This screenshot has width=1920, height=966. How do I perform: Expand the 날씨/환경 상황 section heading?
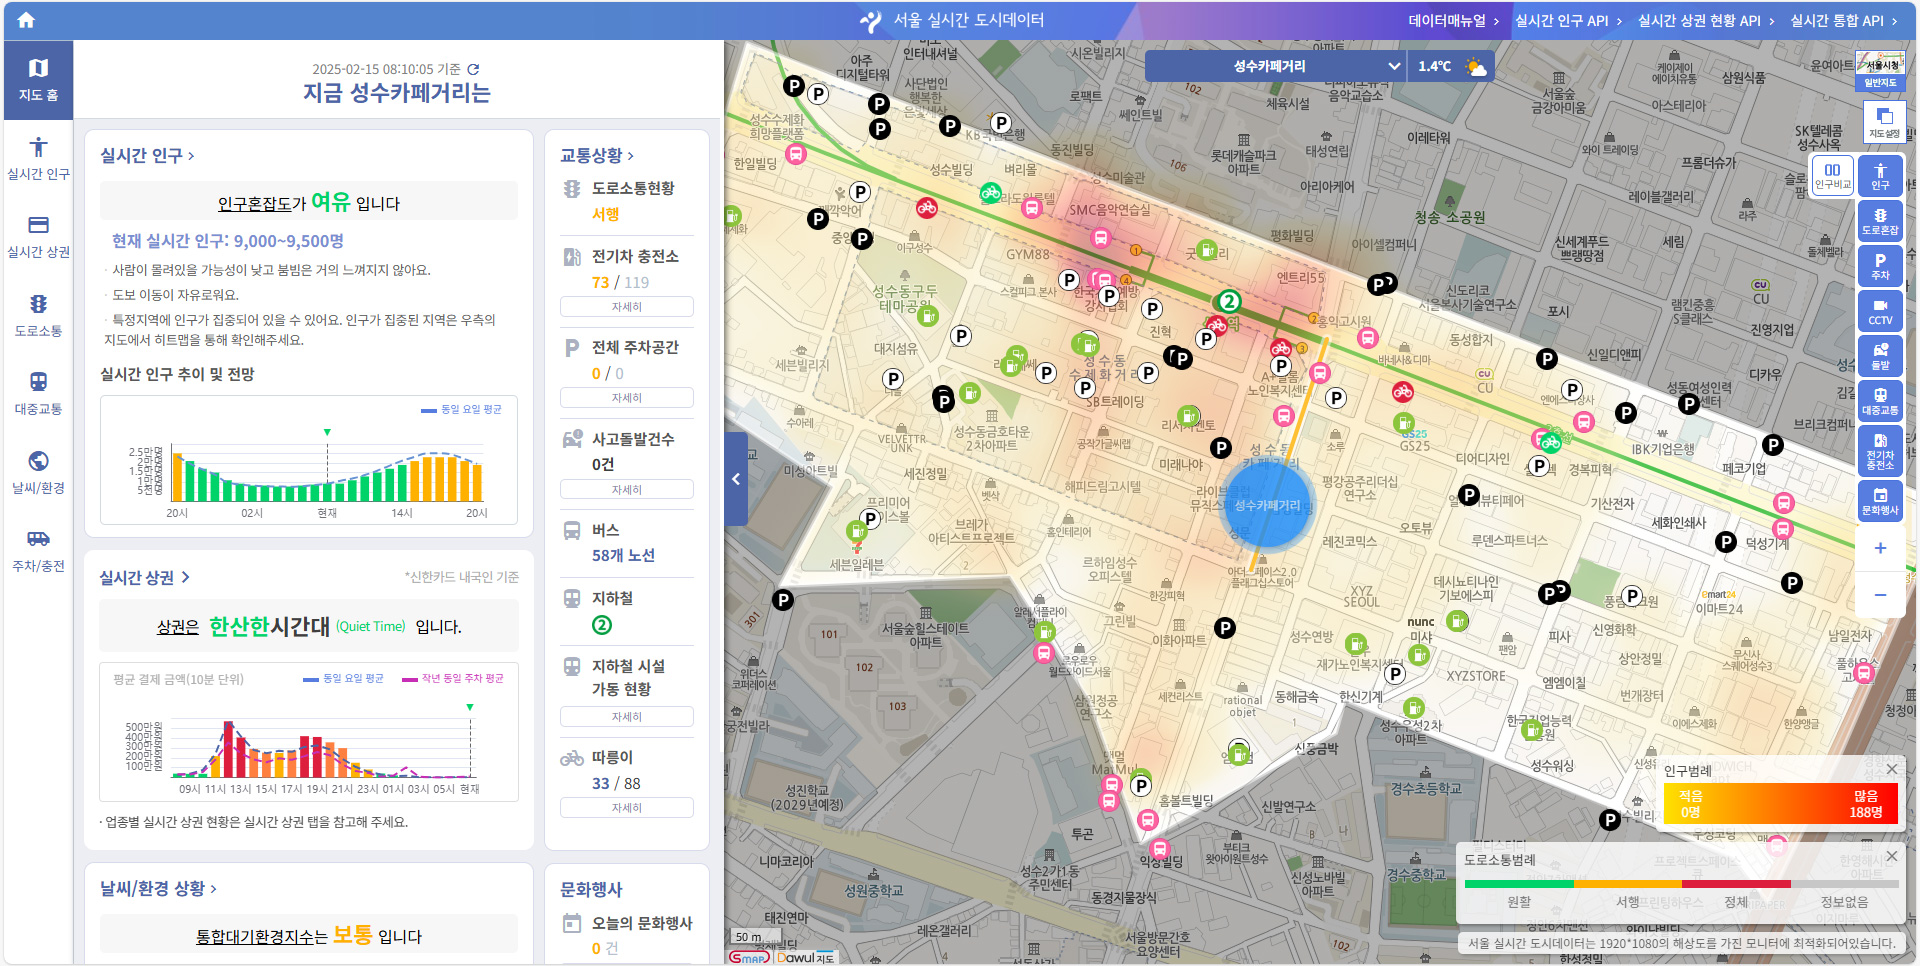click(158, 889)
